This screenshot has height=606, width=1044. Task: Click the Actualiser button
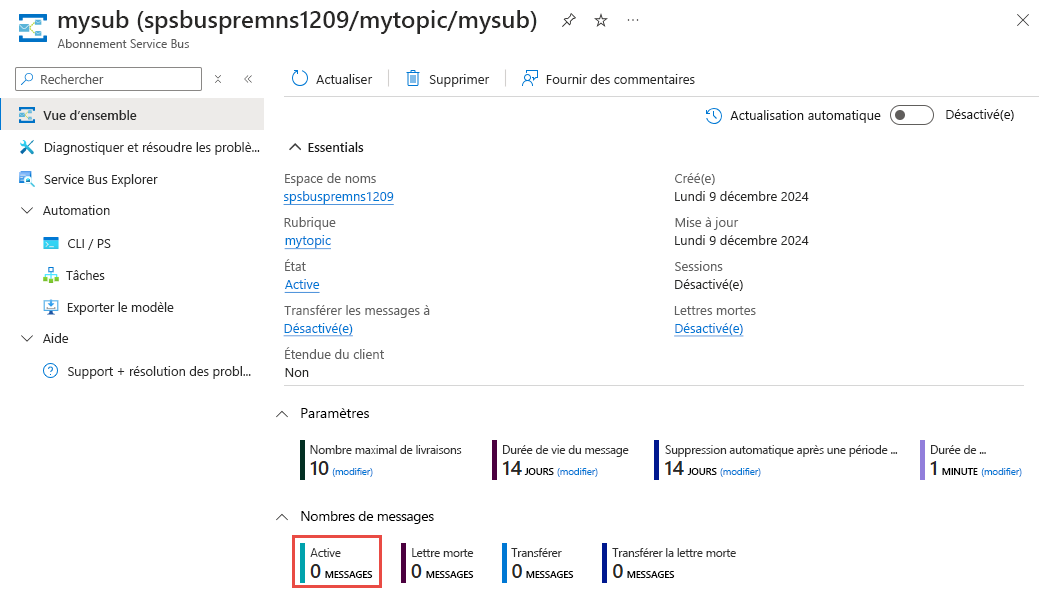click(332, 79)
